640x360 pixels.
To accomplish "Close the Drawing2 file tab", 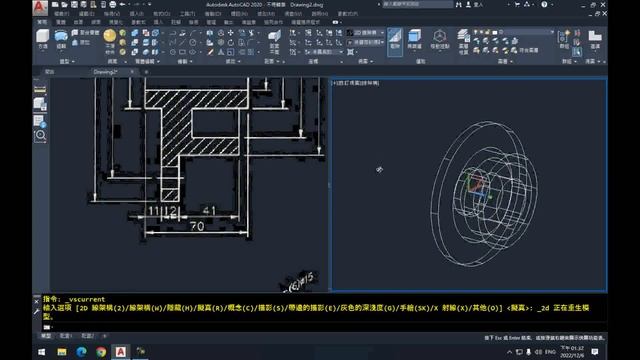I will tap(132, 72).
